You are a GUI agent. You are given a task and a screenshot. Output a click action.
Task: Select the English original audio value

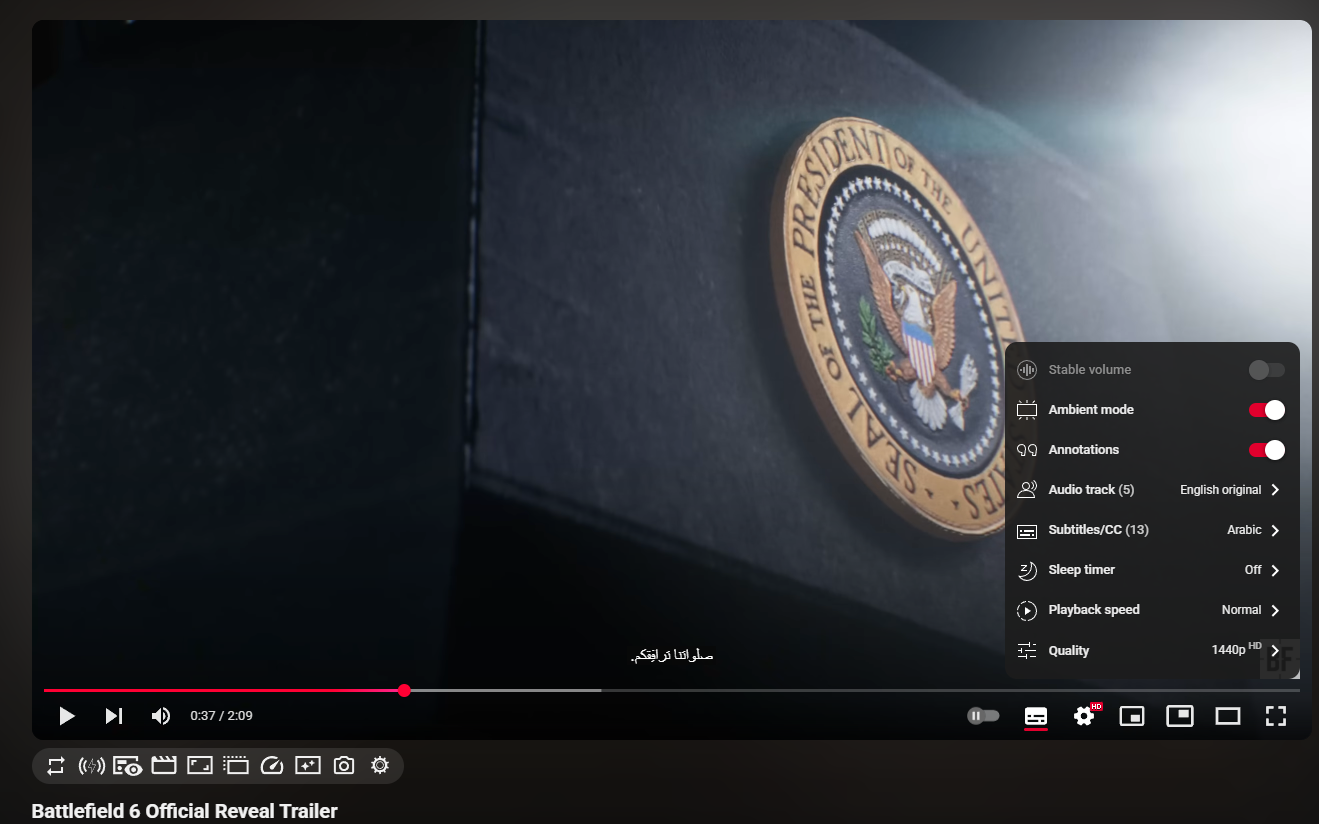[1221, 490]
